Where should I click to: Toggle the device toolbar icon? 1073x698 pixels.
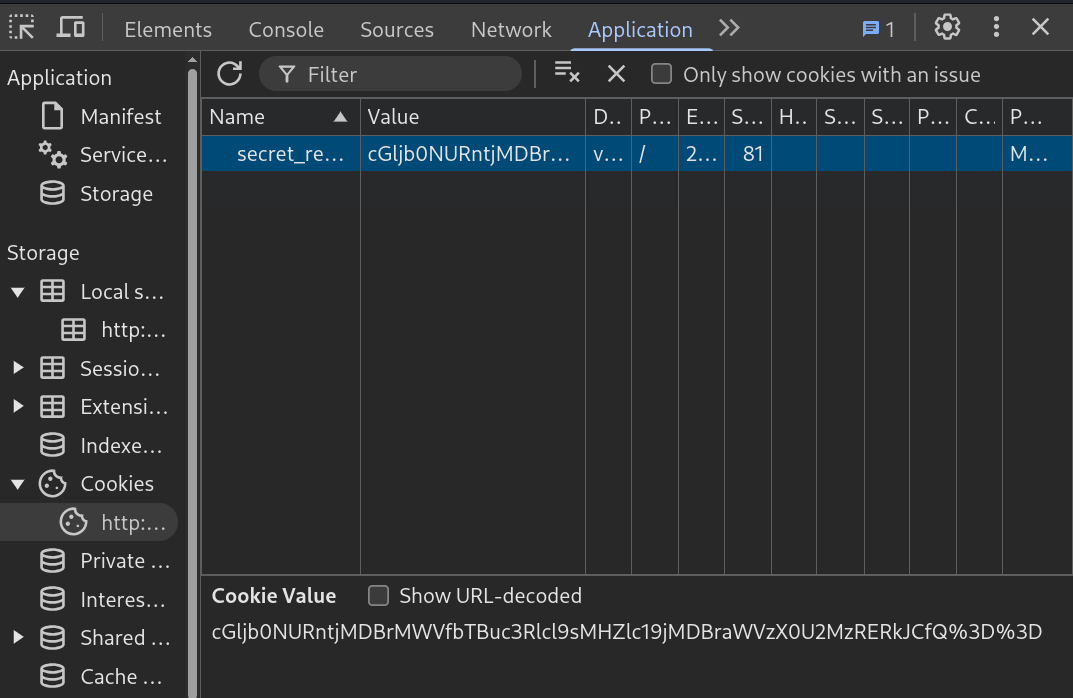(x=70, y=28)
